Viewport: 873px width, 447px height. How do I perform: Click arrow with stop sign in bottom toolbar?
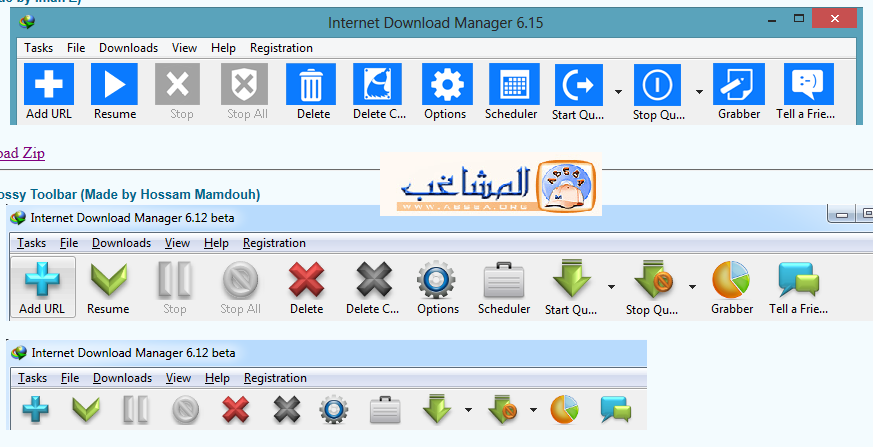(x=502, y=409)
